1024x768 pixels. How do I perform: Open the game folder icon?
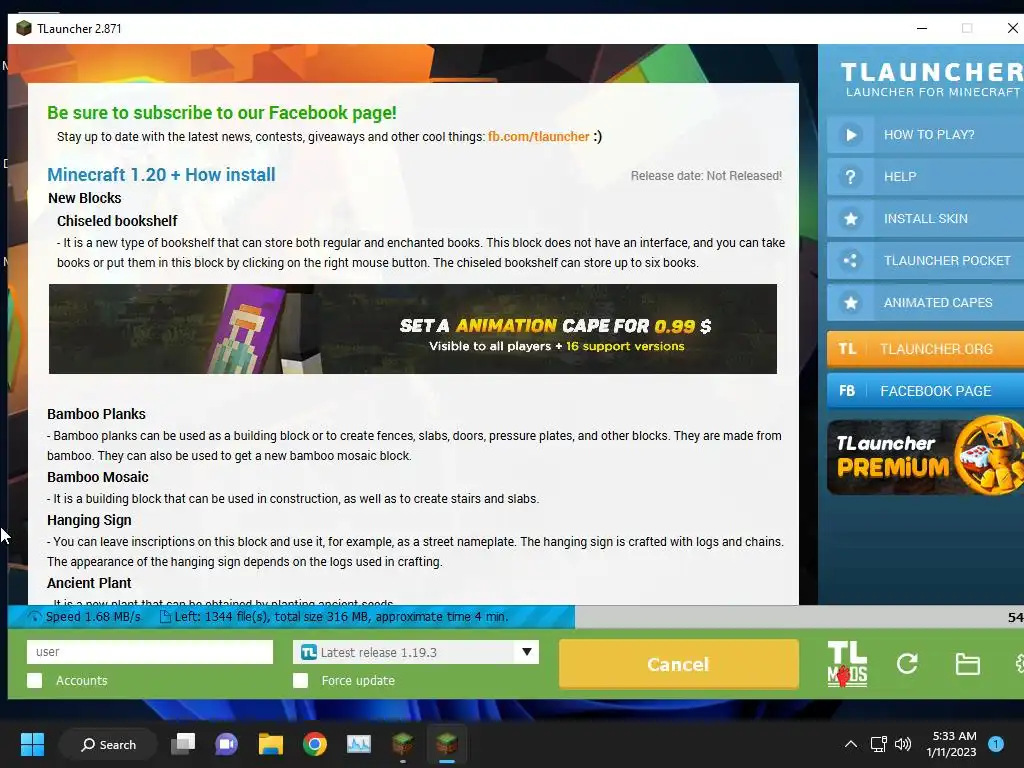967,664
